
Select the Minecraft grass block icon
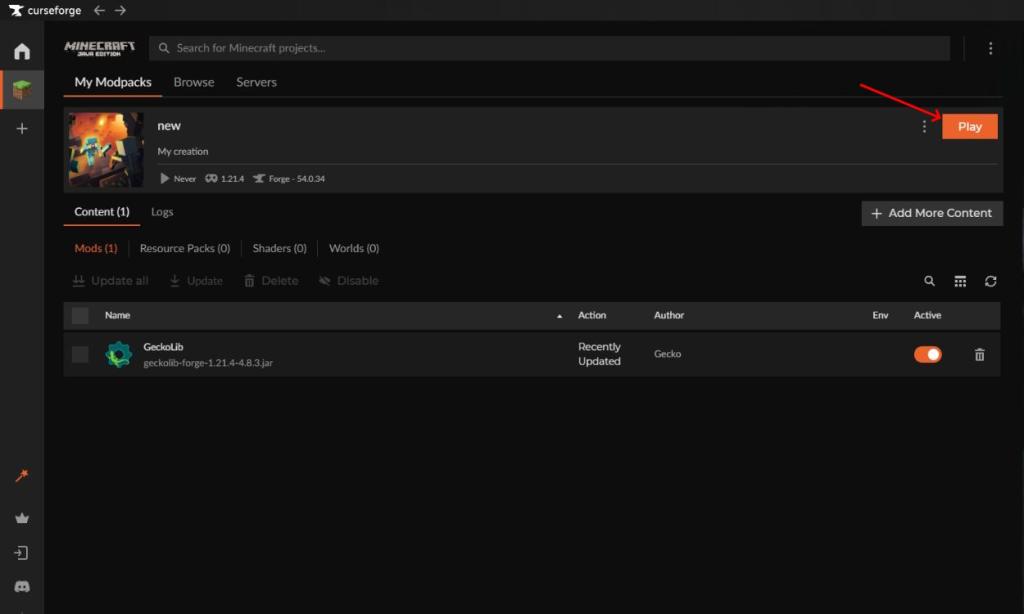(x=22, y=91)
